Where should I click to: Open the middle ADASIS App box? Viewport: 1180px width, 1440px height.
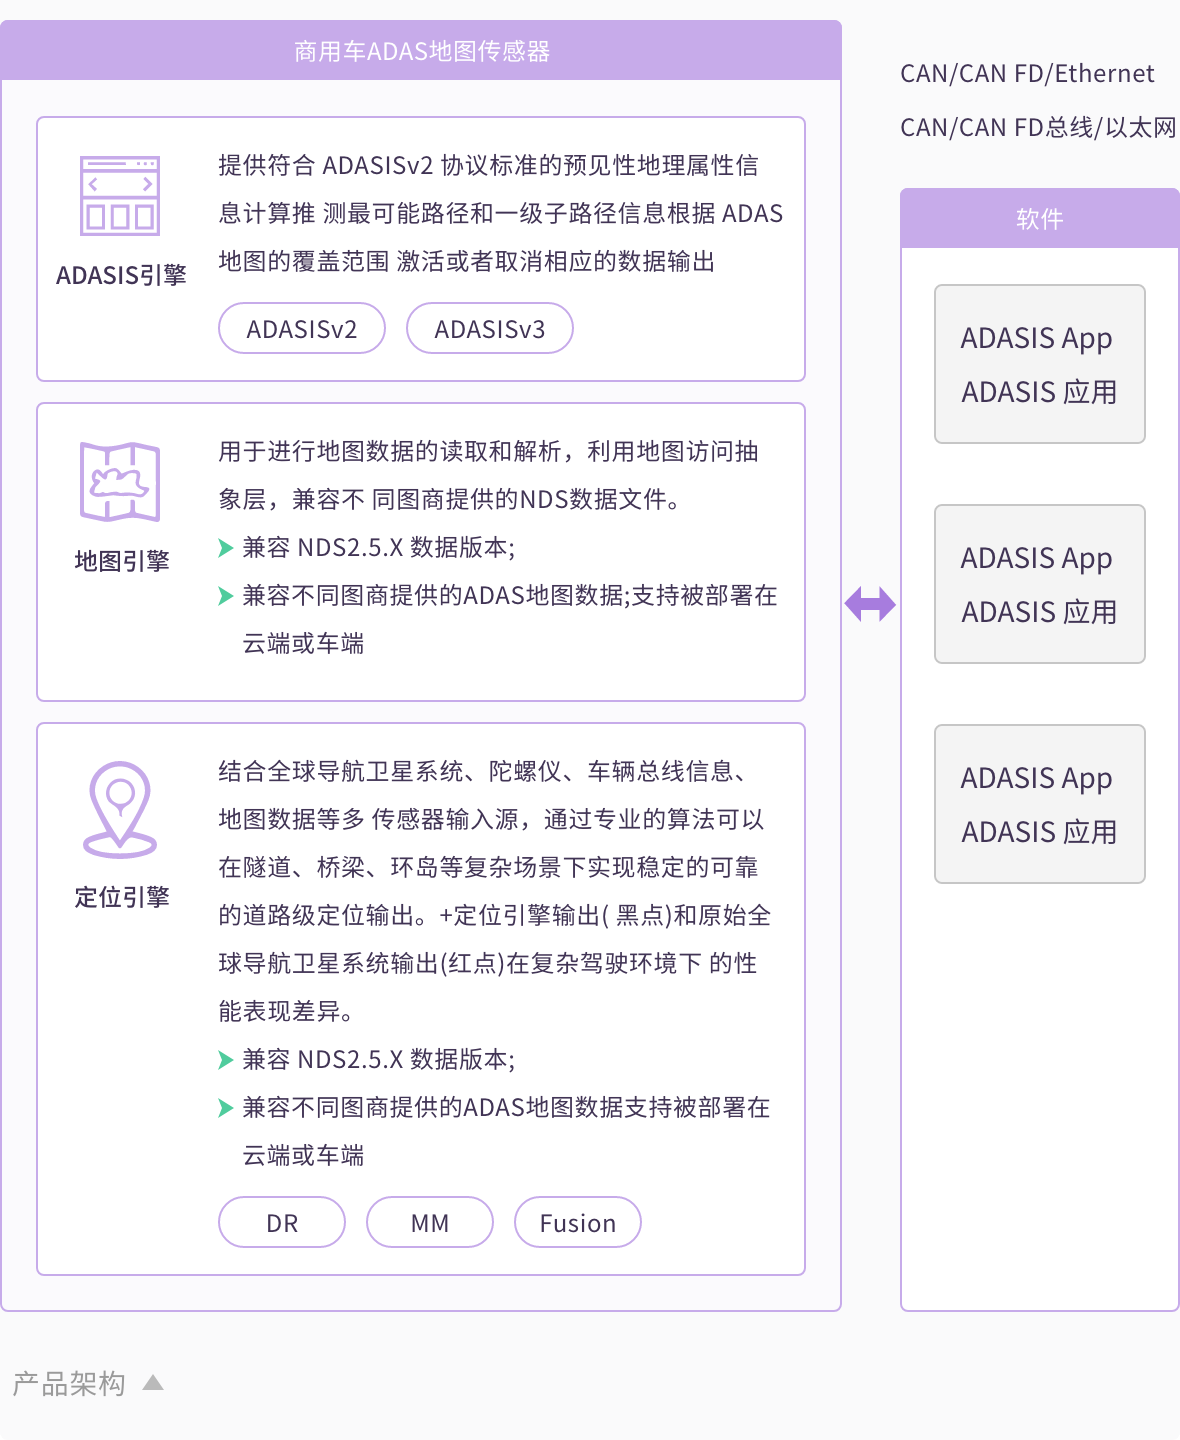pos(1039,584)
